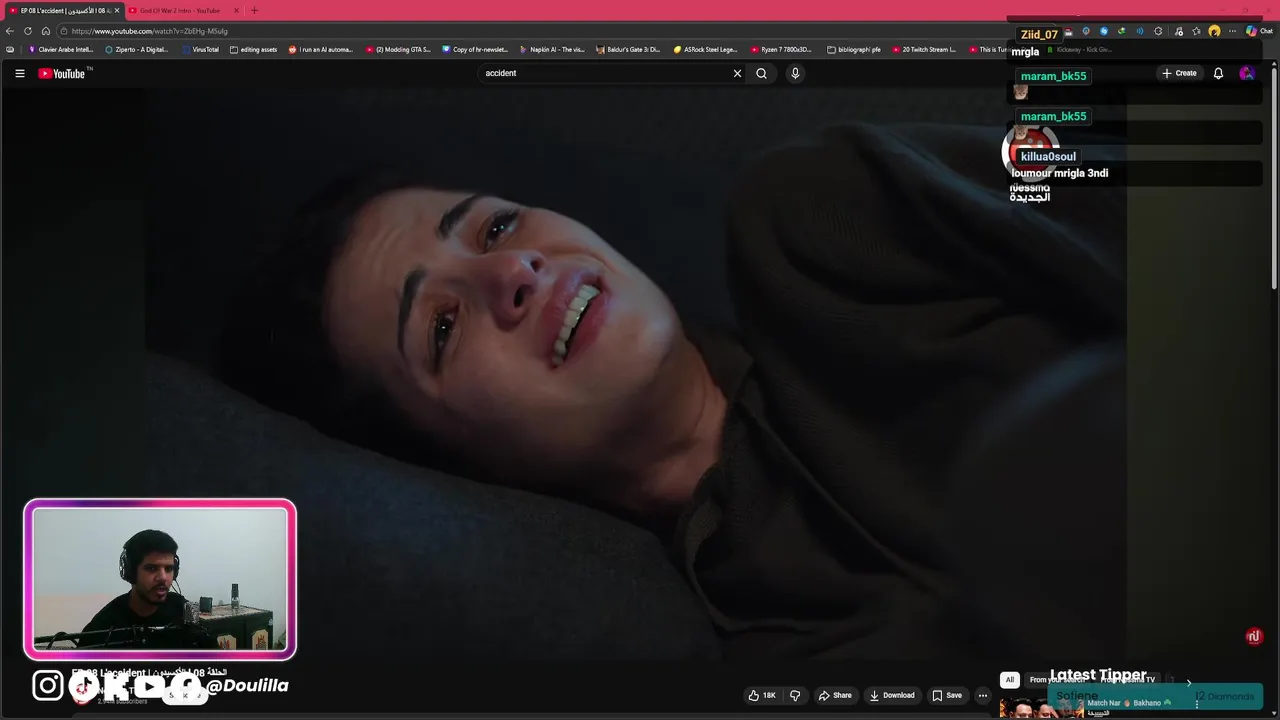The height and width of the screenshot is (720, 1280).
Task: Reload the current page
Action: pos(28,31)
